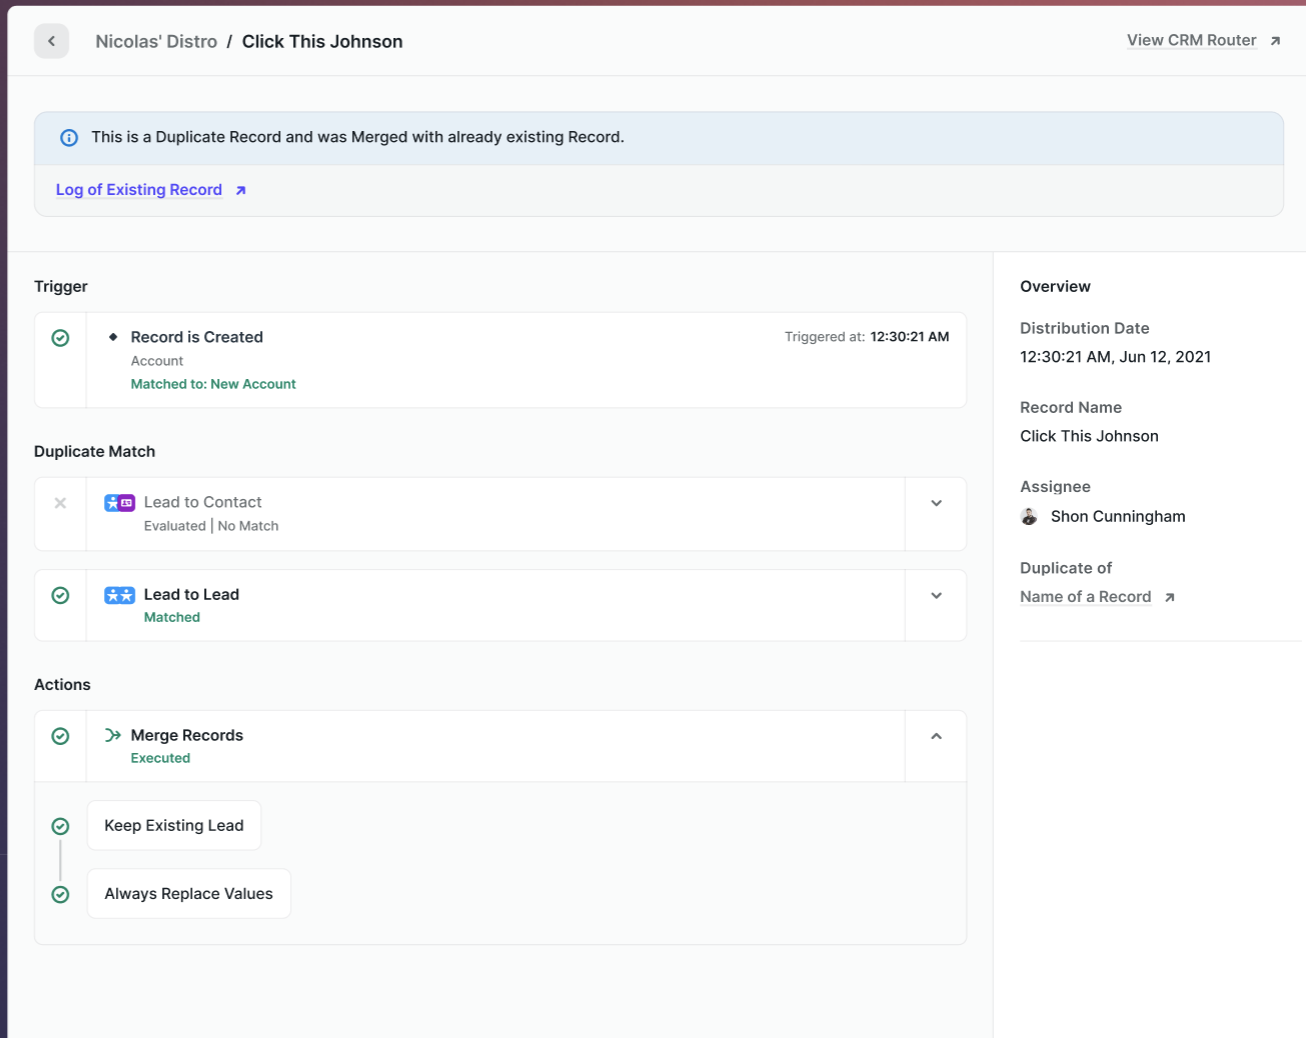This screenshot has width=1306, height=1038.
Task: Click Merge Records status checkmark
Action: (x=60, y=736)
